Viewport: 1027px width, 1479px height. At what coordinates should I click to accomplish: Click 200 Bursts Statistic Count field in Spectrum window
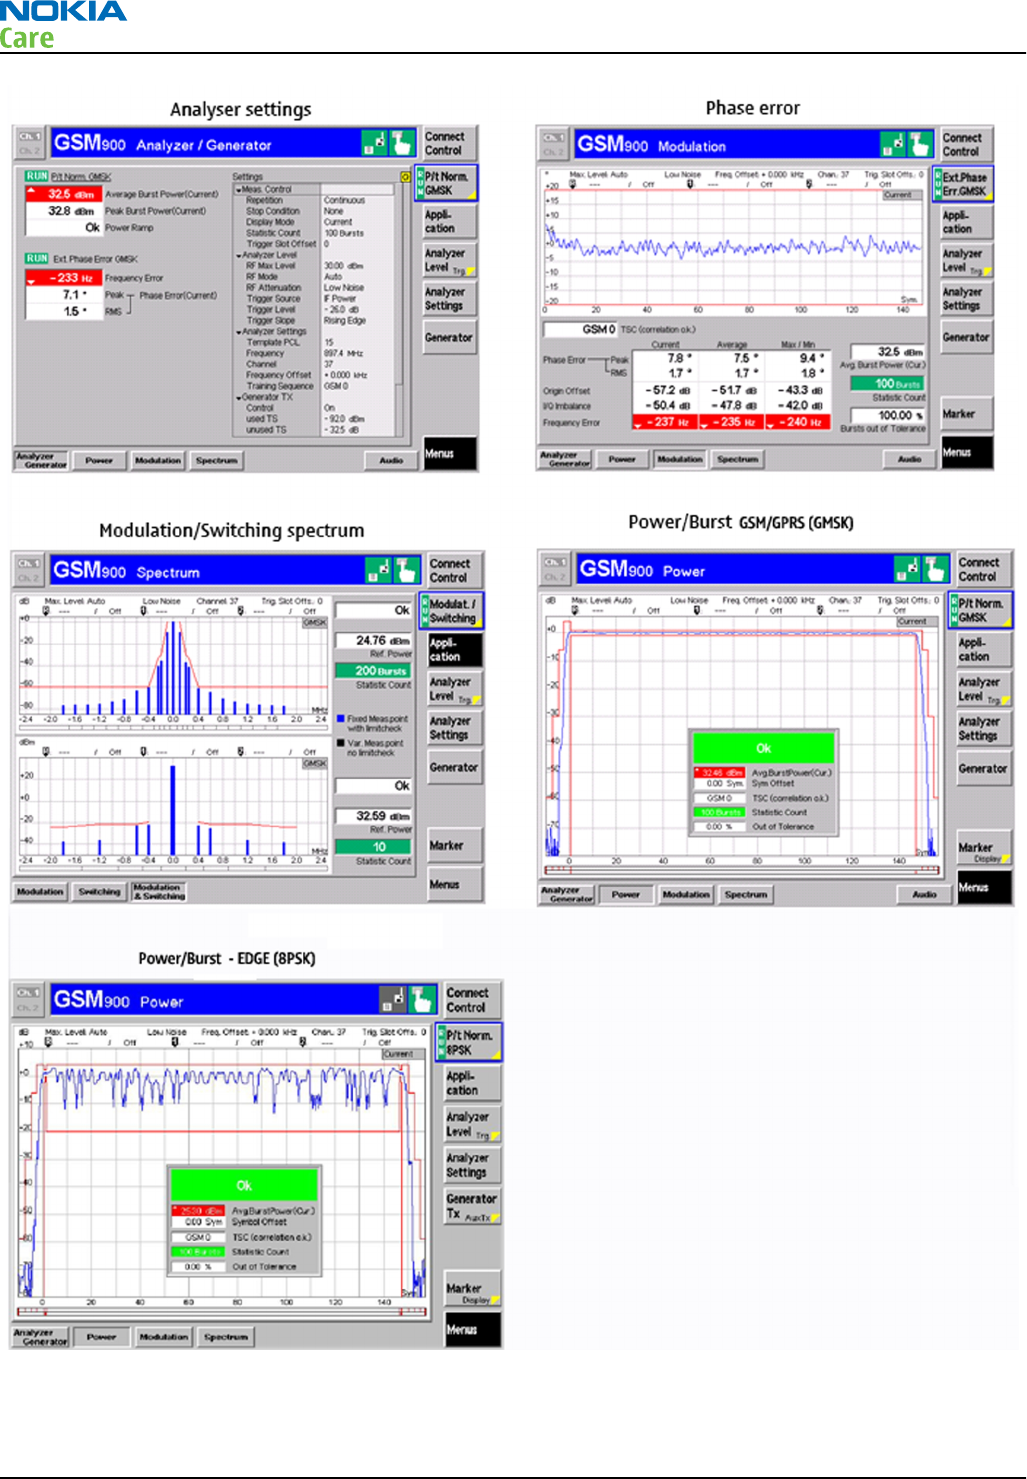tap(374, 671)
